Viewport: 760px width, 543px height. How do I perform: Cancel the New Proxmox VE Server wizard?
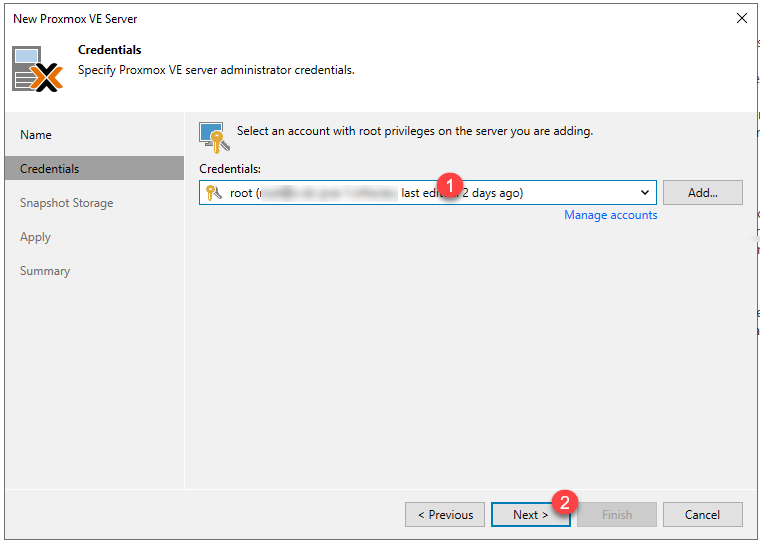pyautogui.click(x=703, y=514)
